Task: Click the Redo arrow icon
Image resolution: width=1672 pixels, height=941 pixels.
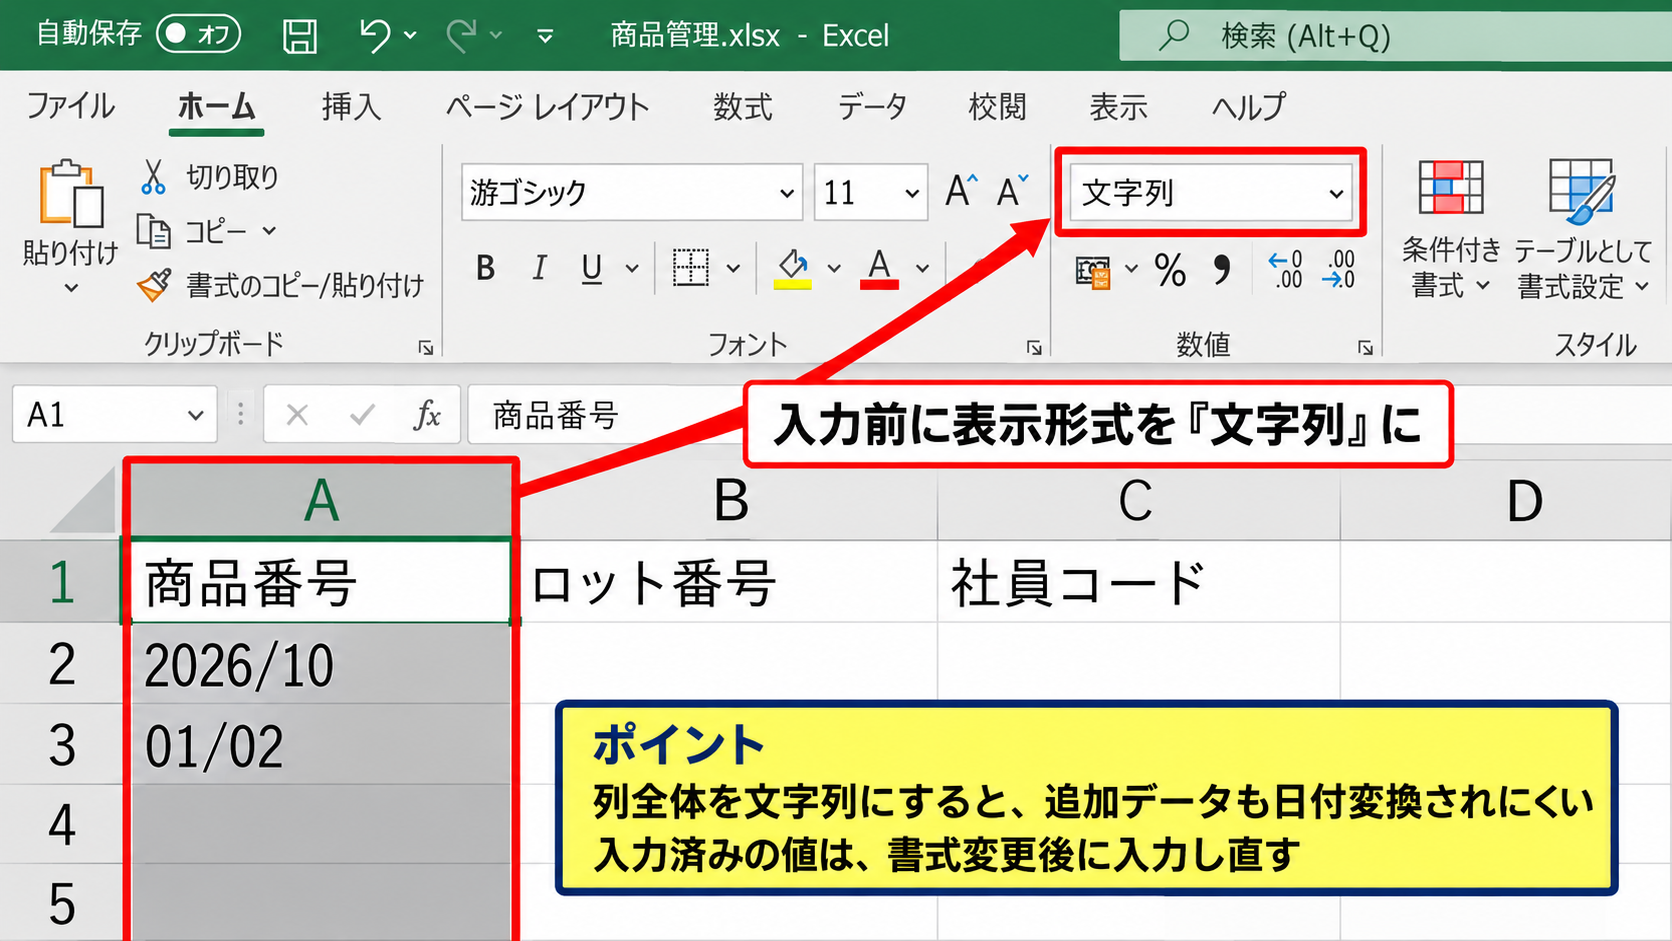Action: (x=461, y=36)
